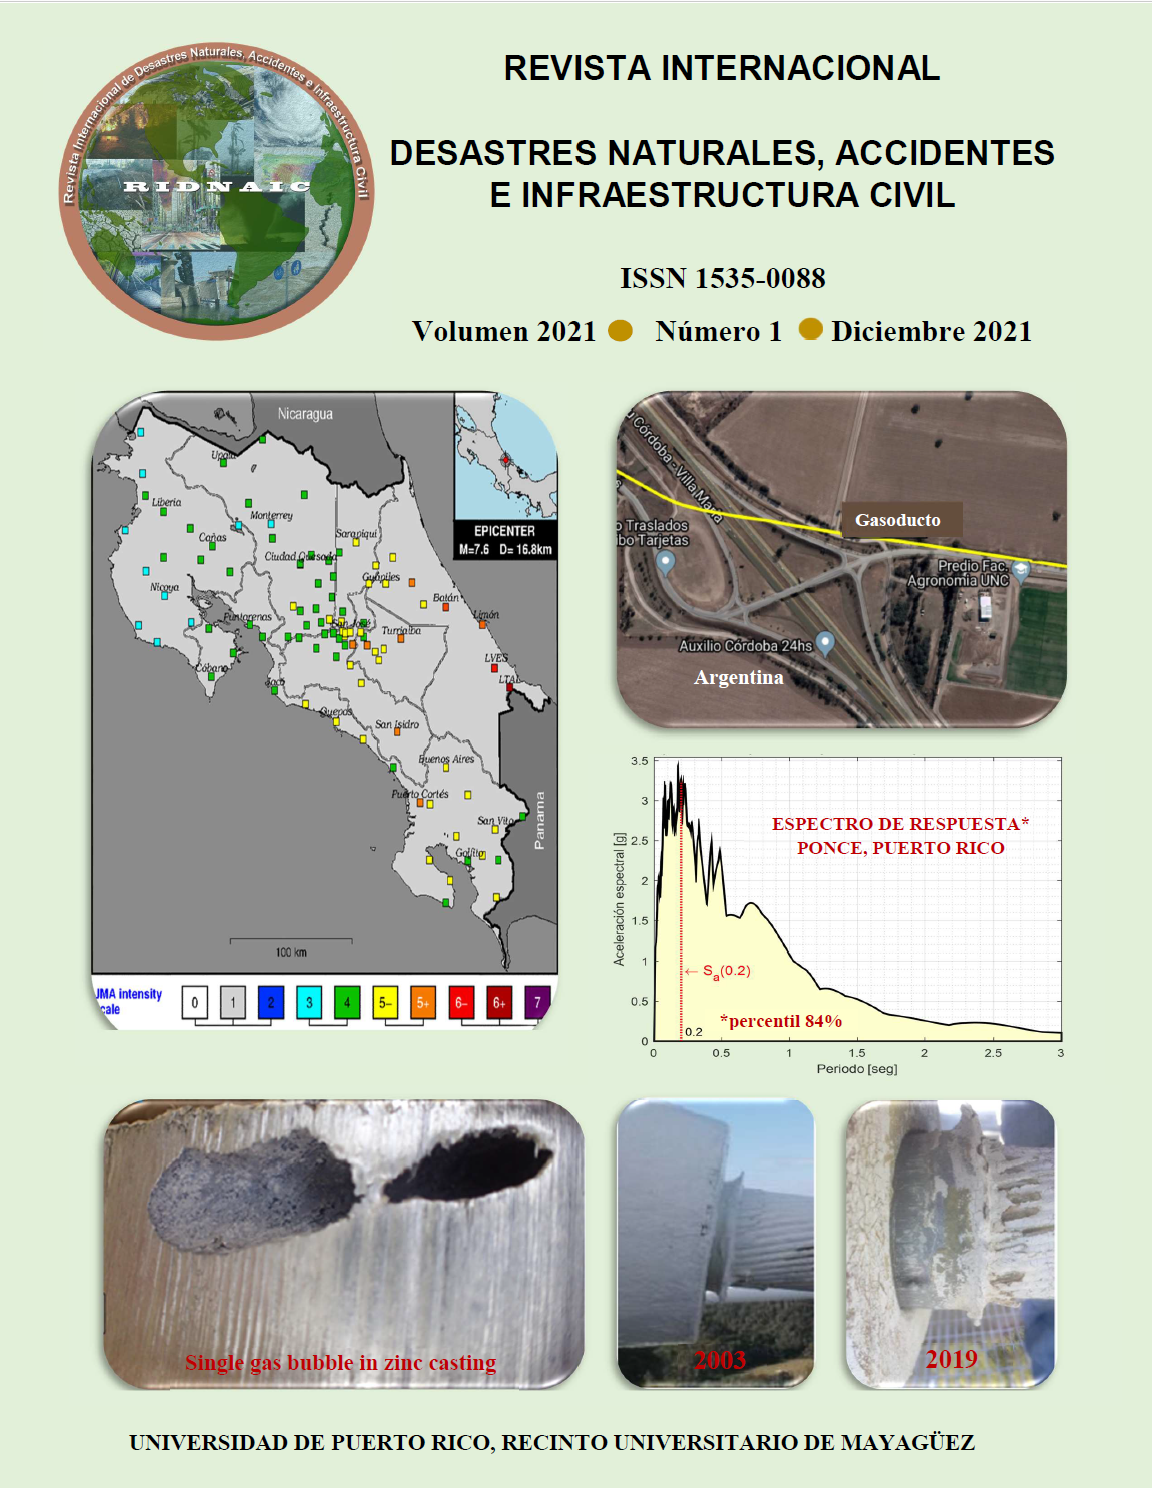Click the "100 km" scale bar label

coord(291,952)
